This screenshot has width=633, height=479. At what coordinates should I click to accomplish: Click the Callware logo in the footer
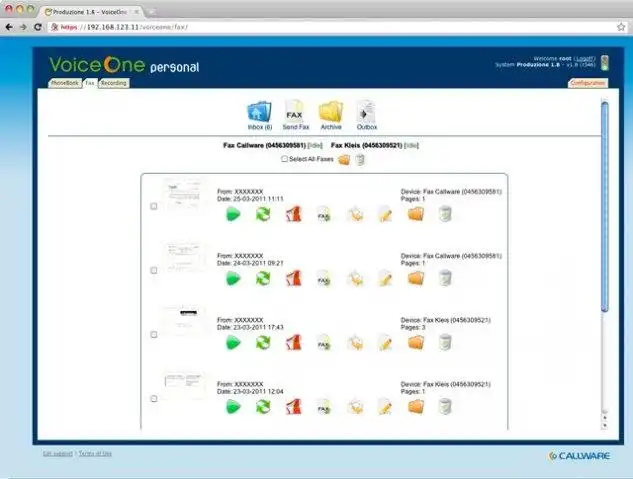[x=579, y=456]
